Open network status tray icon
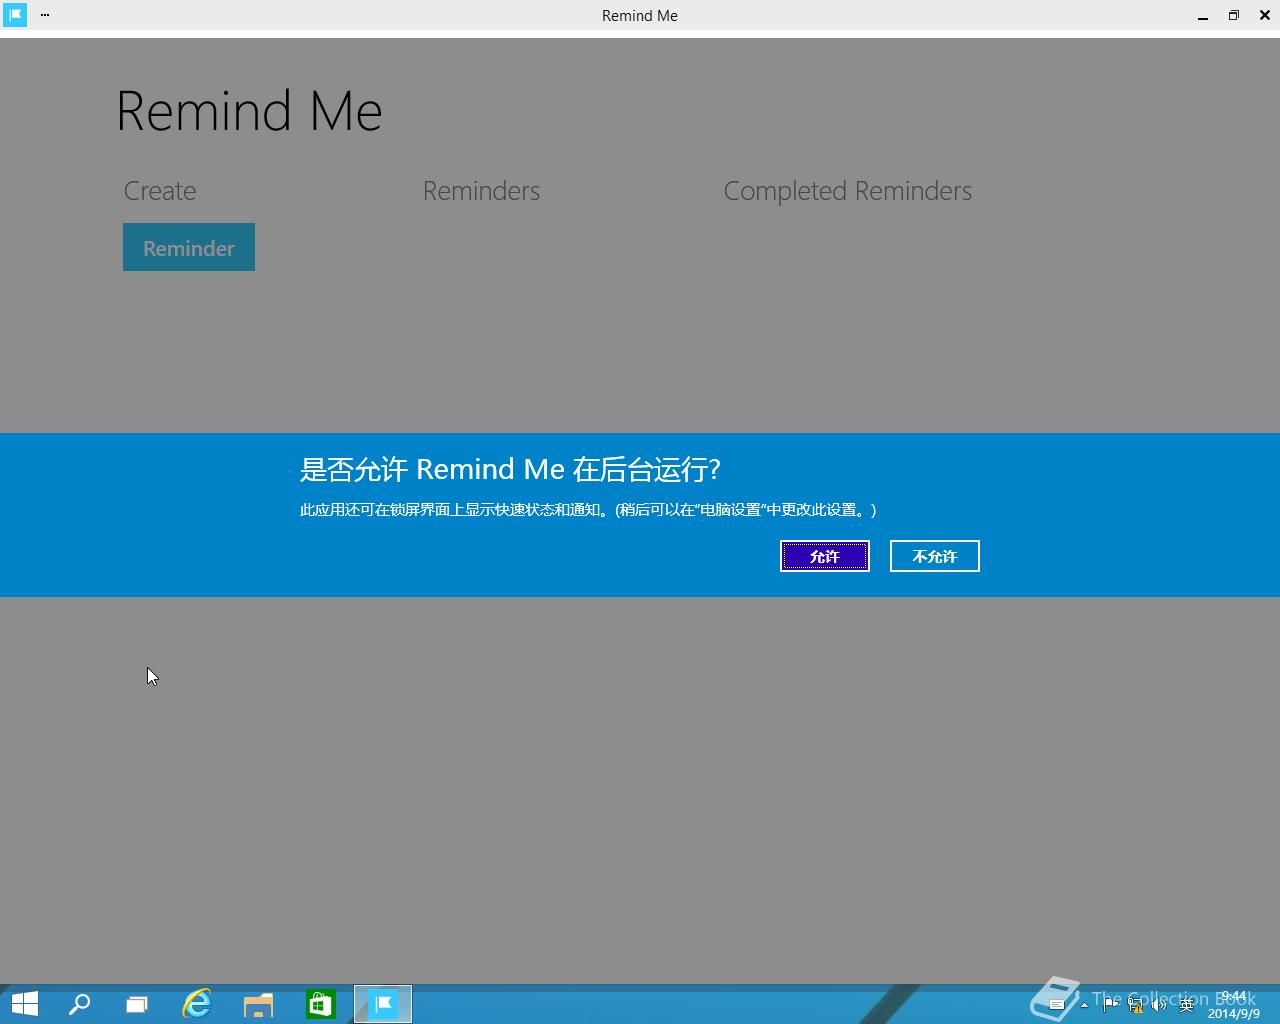 pos(1135,1005)
